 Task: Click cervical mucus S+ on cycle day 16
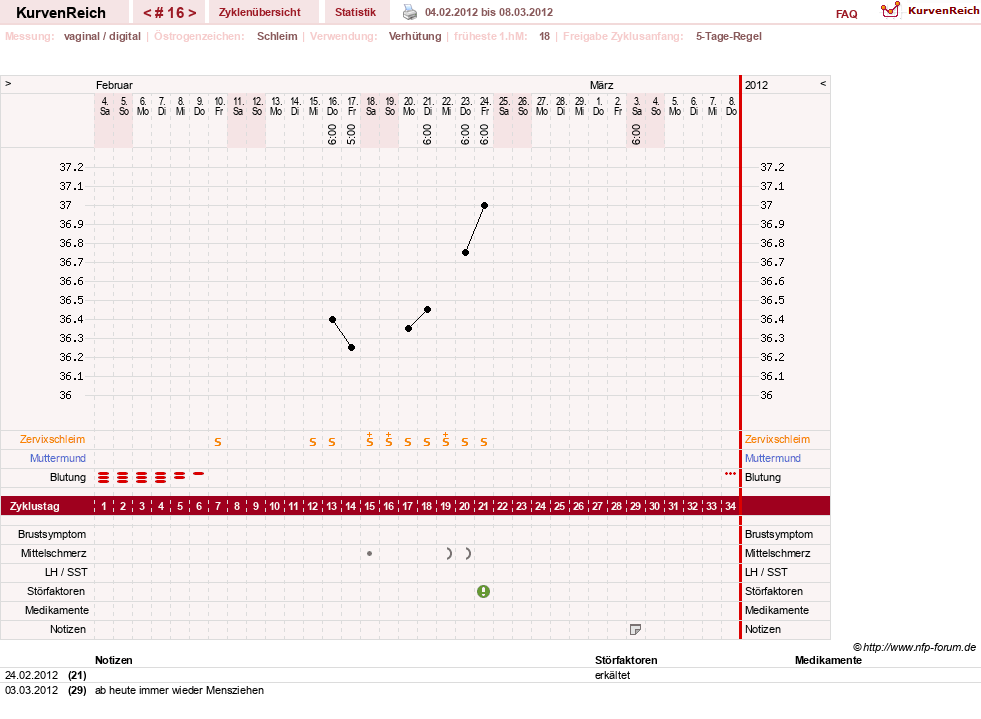[389, 439]
